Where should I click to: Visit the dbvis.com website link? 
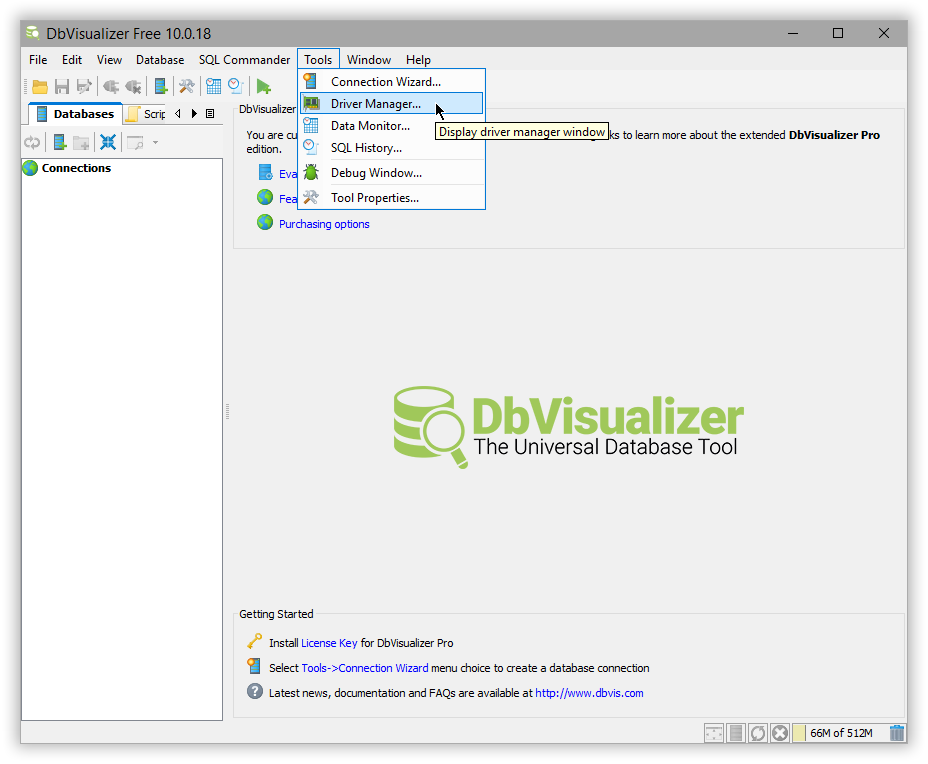pos(589,692)
